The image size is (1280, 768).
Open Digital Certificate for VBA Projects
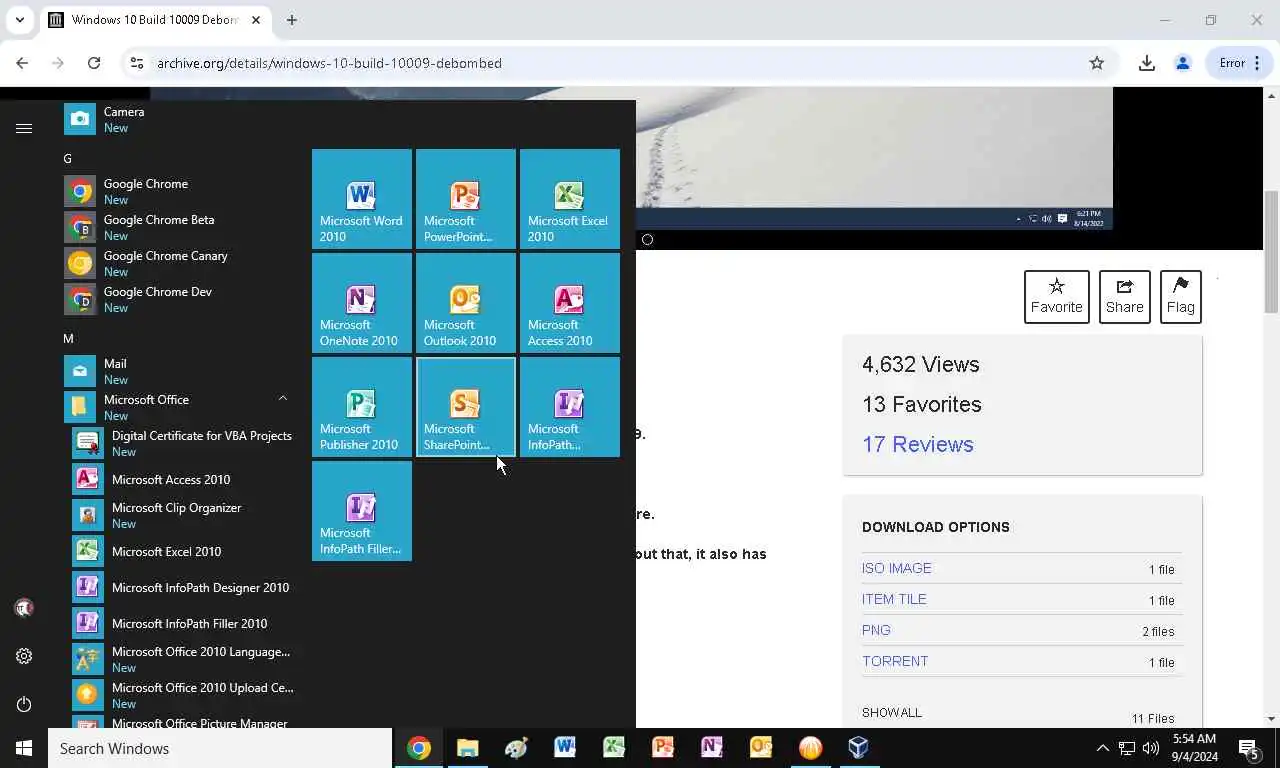184,443
